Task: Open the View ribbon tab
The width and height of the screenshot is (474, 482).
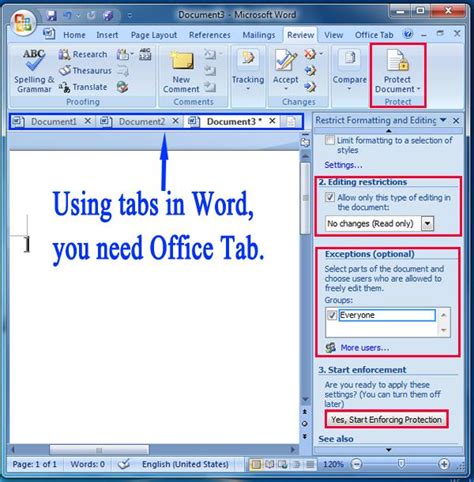Action: pos(333,35)
